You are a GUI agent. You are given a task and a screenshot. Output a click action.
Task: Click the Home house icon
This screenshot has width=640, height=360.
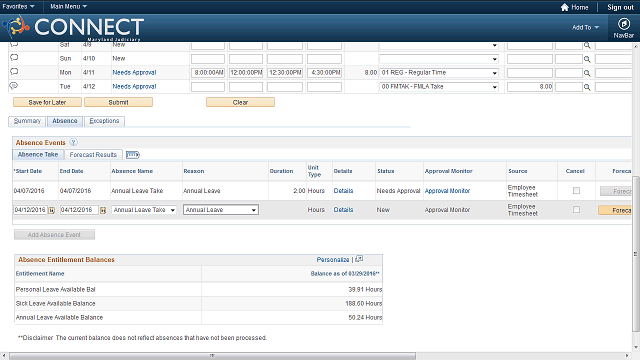click(564, 7)
